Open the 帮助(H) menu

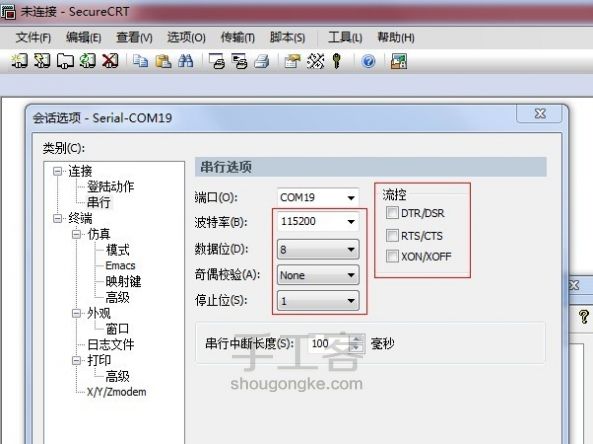396,37
